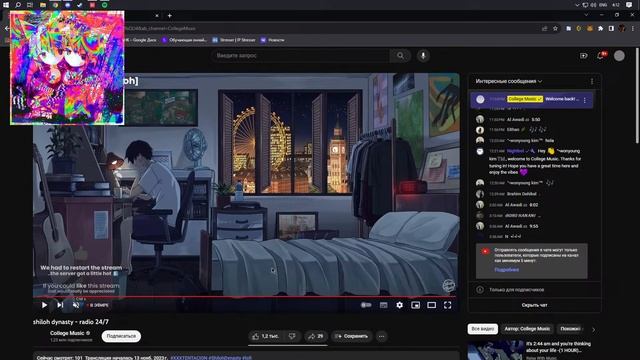Click the browser address bar URL
Image resolution: width=640 pixels, height=360 pixels.
pyautogui.click(x=159, y=29)
